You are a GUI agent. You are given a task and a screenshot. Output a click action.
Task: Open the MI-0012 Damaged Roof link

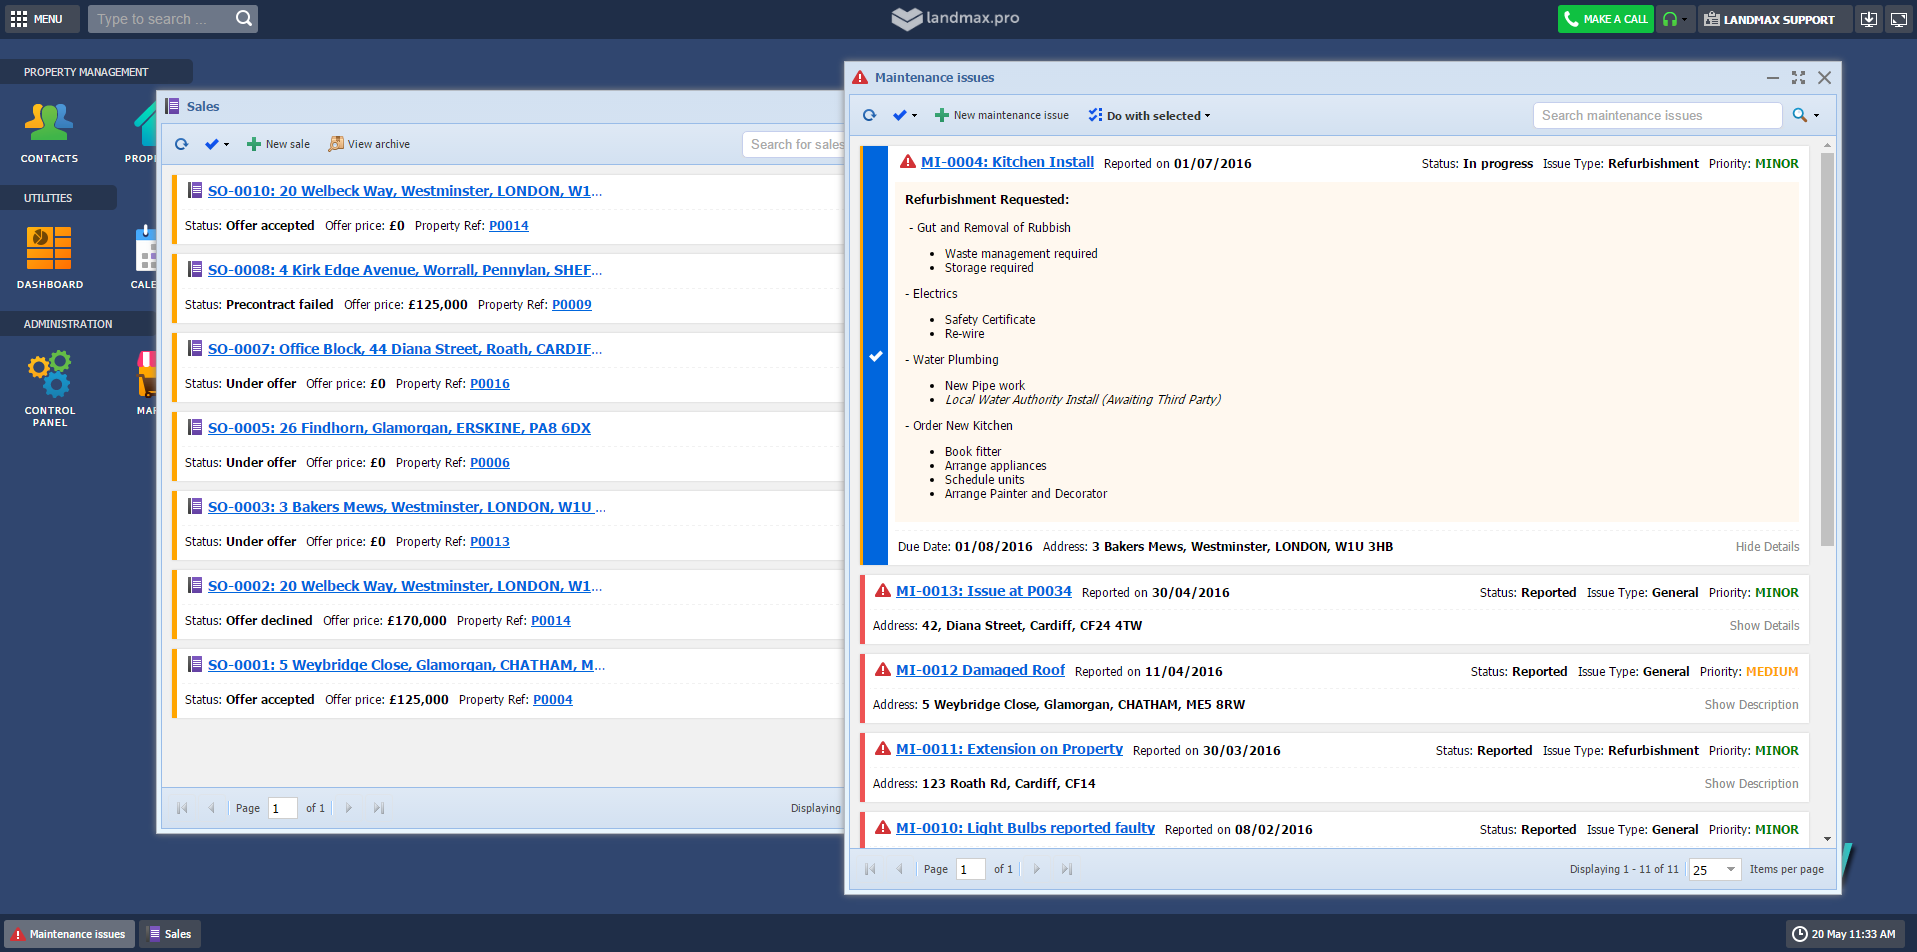pos(980,671)
